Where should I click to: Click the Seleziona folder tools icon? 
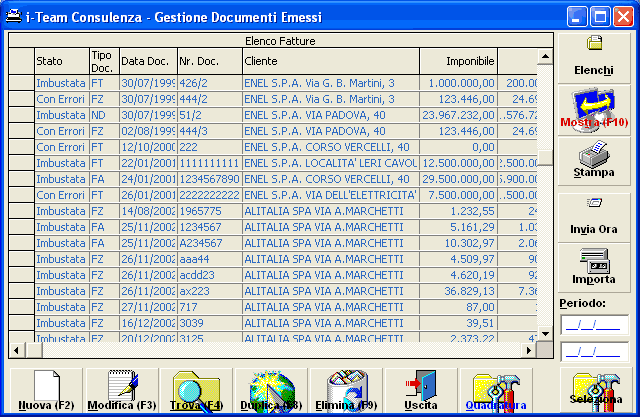[596, 391]
